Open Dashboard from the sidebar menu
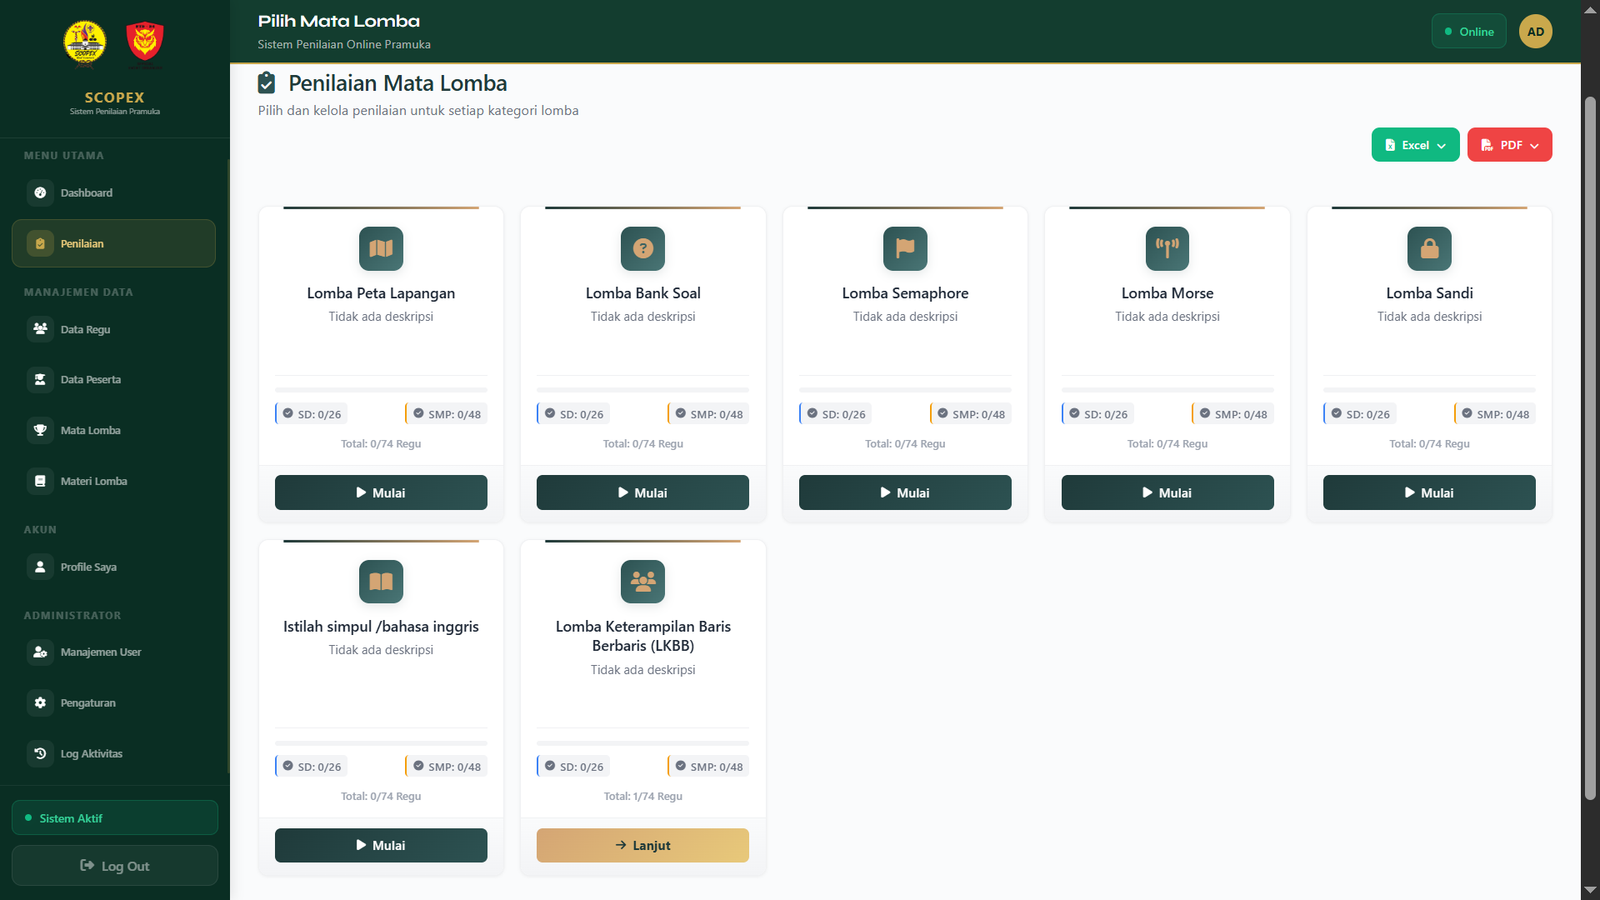Screen dimensions: 1600x900 (x=114, y=193)
